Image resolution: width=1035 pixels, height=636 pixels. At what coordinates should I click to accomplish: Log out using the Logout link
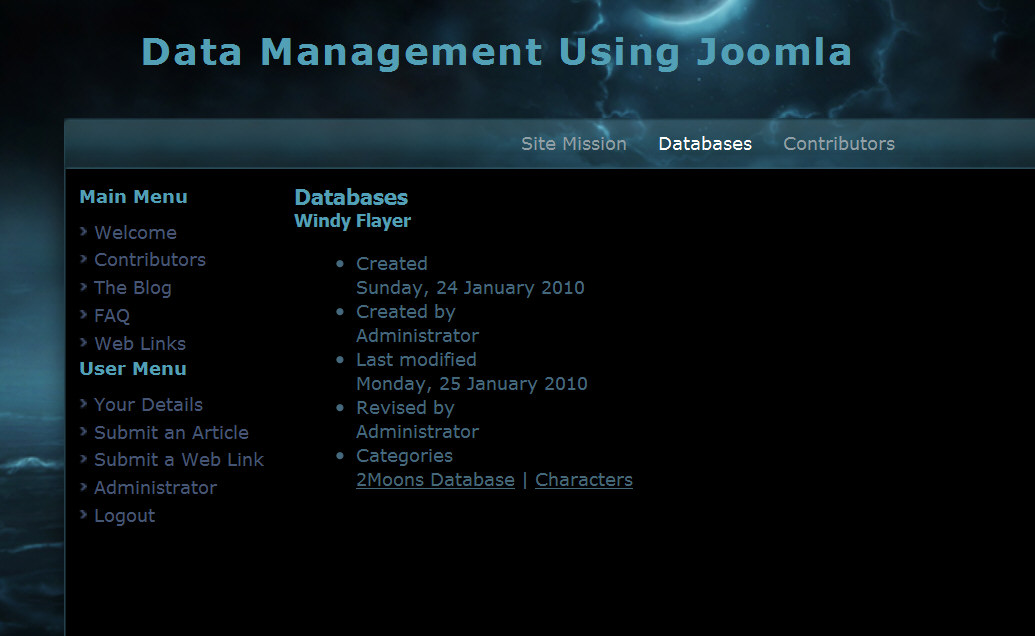(124, 516)
